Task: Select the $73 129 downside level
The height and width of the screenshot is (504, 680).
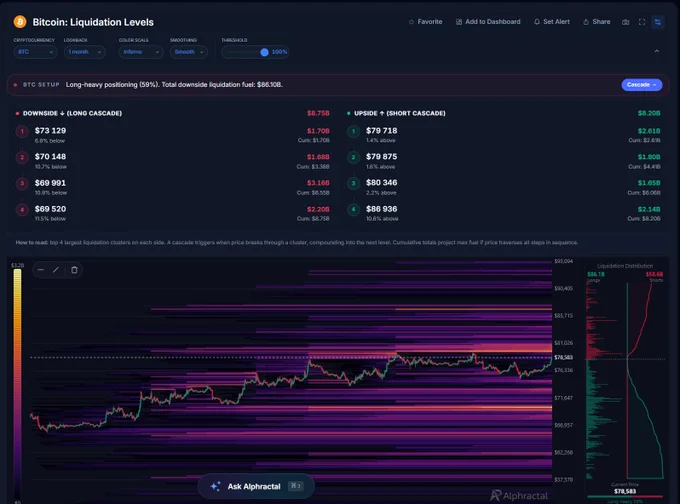Action: [50, 131]
